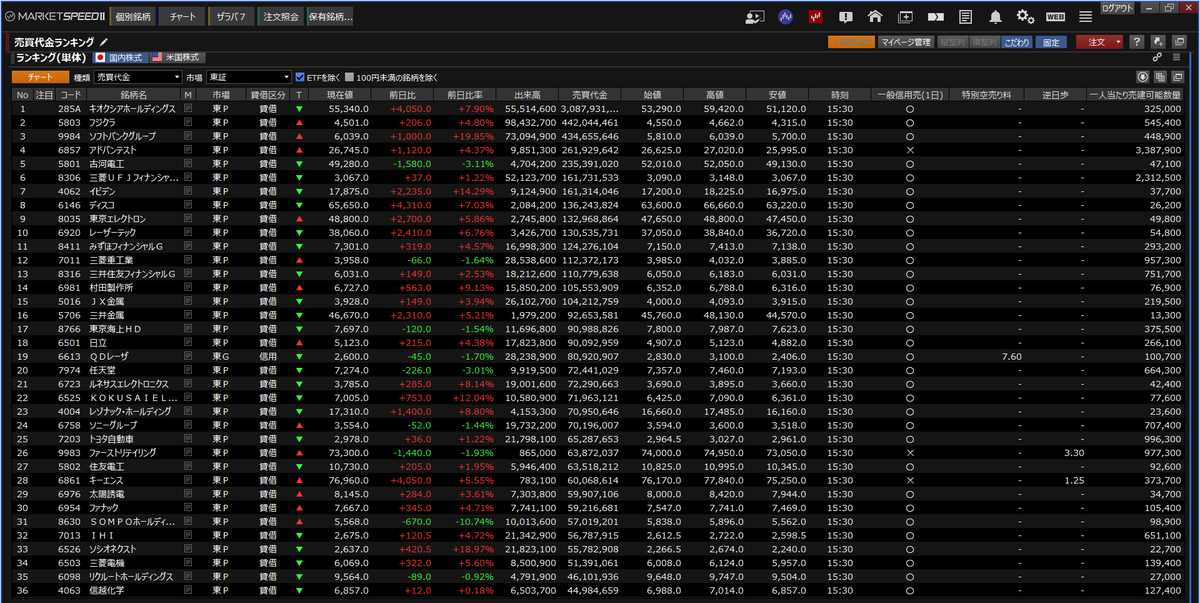This screenshot has width=1200, height=603.
Task: Check the 100円未満の銘柄を除く checkbox
Action: point(349,77)
